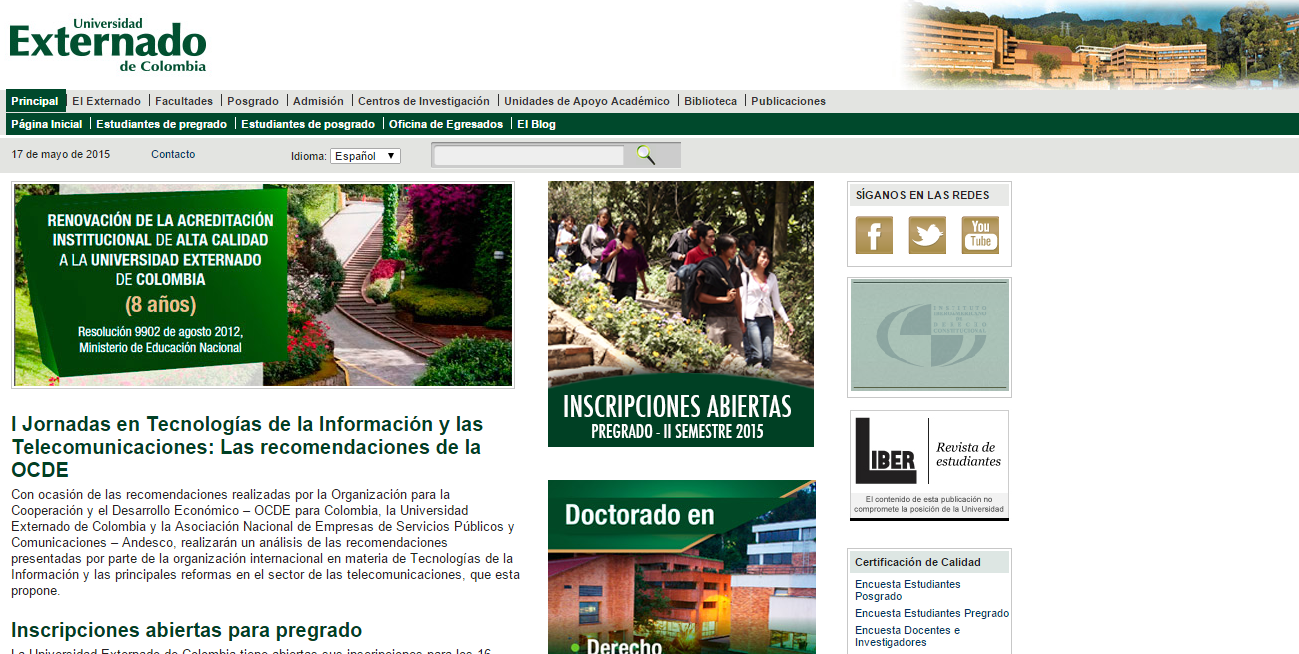1299x654 pixels.
Task: Open the Oficina de Egresados submenu
Action: tap(446, 124)
